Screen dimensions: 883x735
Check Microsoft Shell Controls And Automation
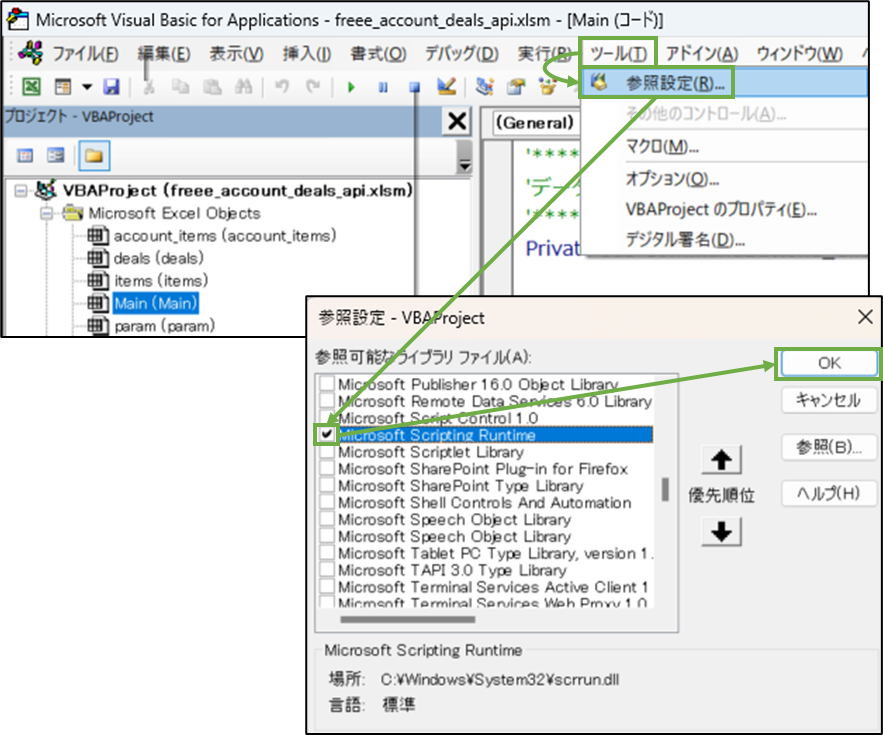(x=327, y=502)
